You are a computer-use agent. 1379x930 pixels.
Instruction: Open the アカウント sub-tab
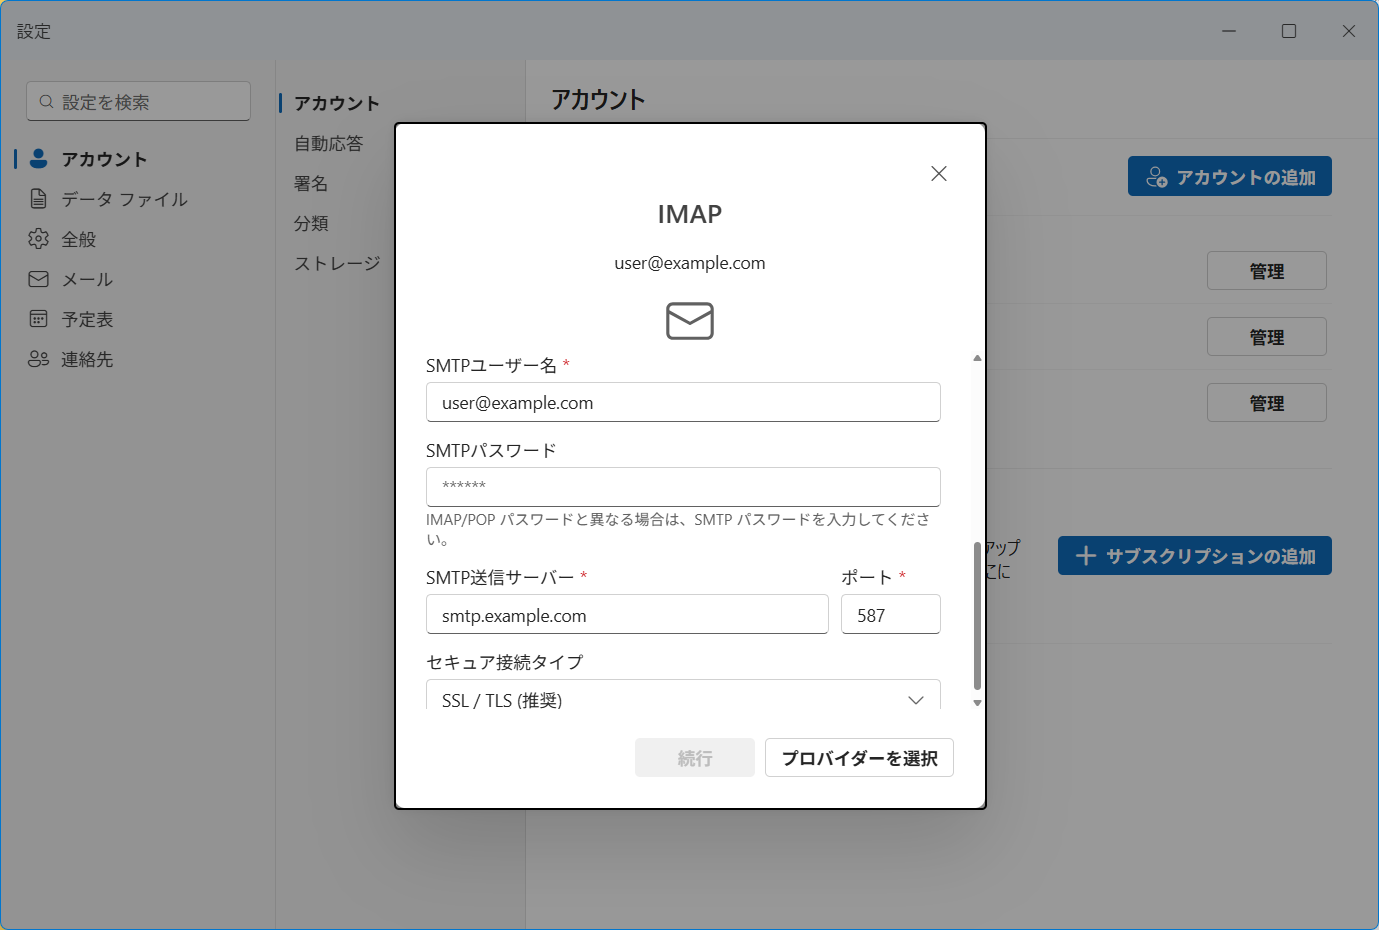[x=336, y=103]
